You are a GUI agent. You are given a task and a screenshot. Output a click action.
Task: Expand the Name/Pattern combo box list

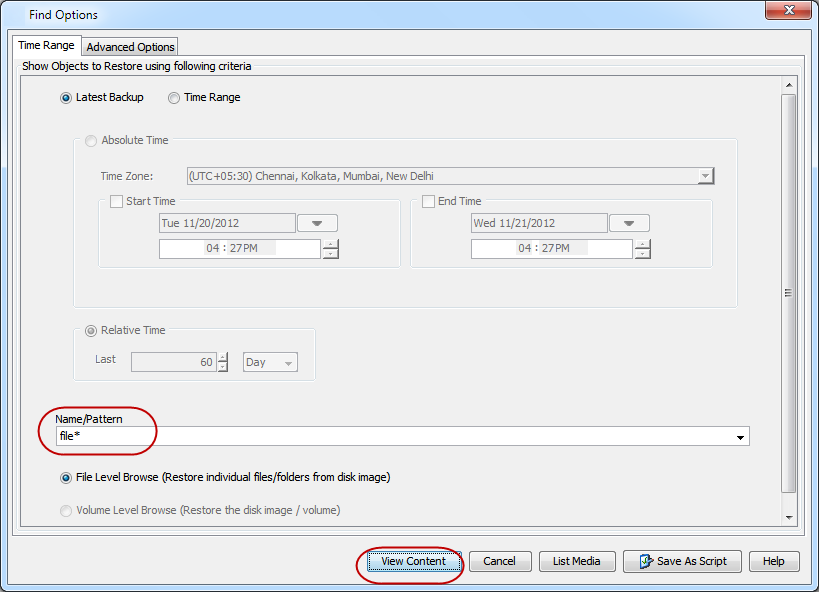(740, 437)
